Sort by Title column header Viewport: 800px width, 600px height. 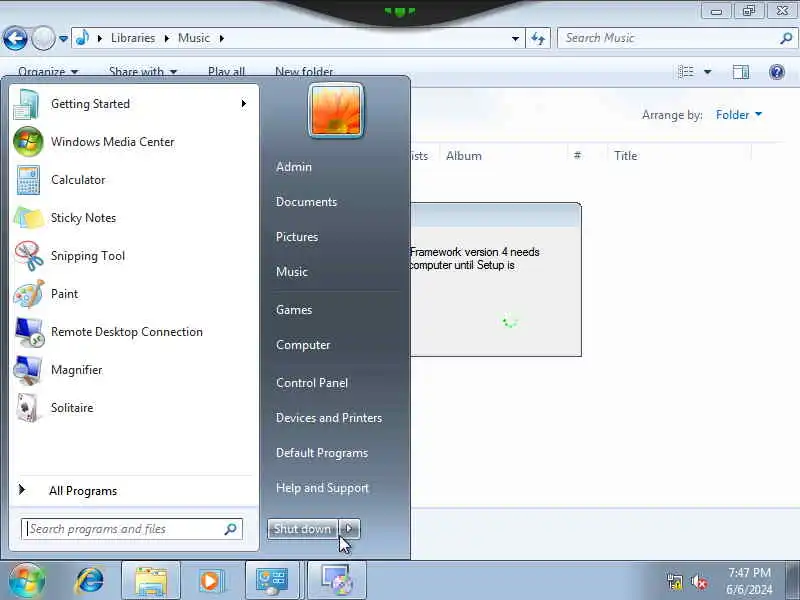626,156
